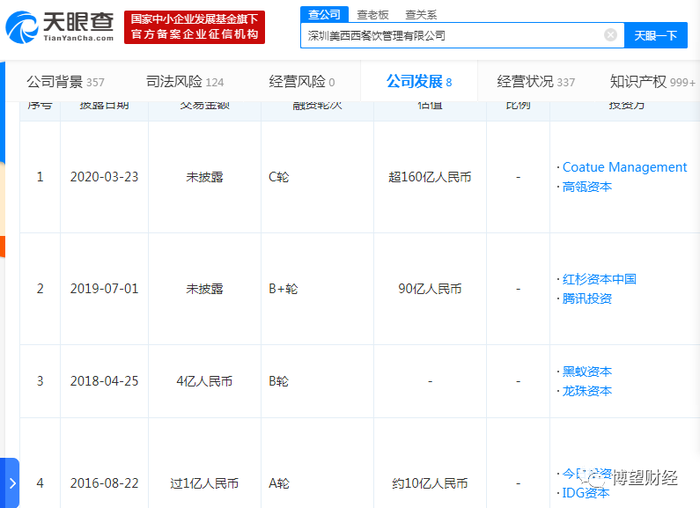Switch to the 查老板 search tab

click(x=373, y=15)
